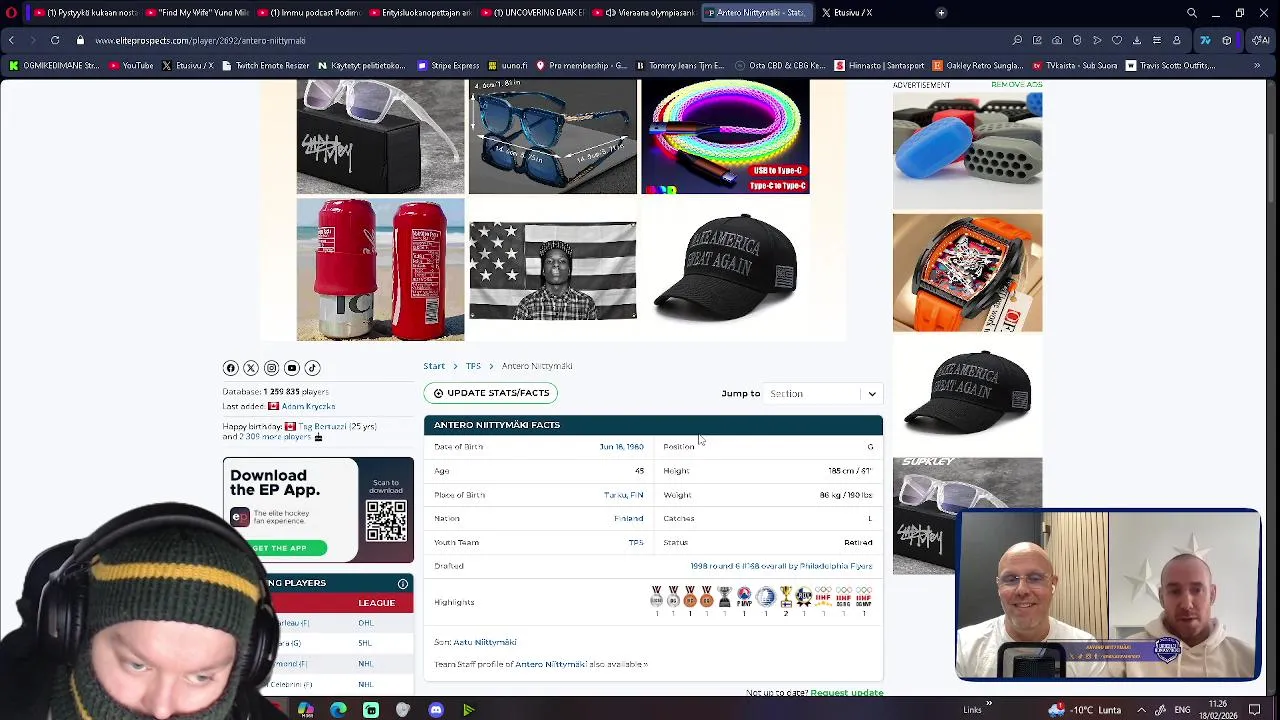Viewport: 1280px width, 720px height.
Task: Click the Request update link
Action: (846, 692)
